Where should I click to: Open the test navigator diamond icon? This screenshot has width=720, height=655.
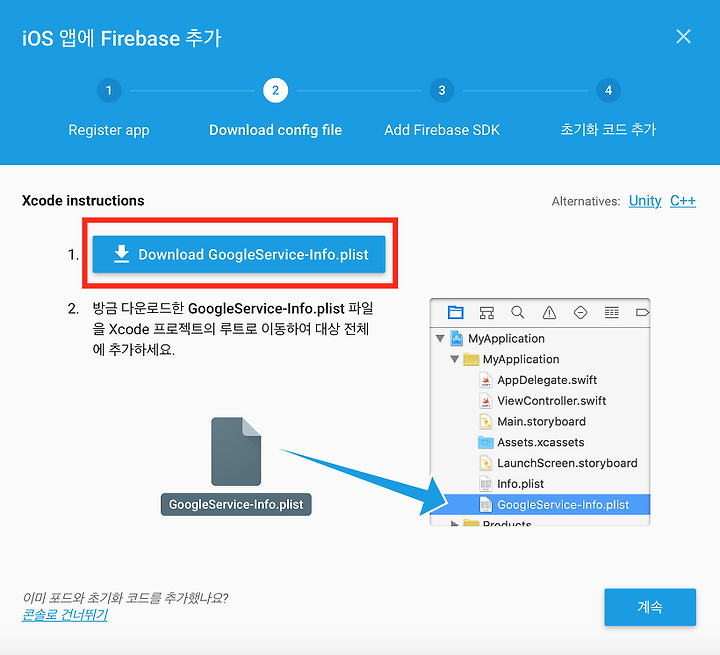(580, 313)
